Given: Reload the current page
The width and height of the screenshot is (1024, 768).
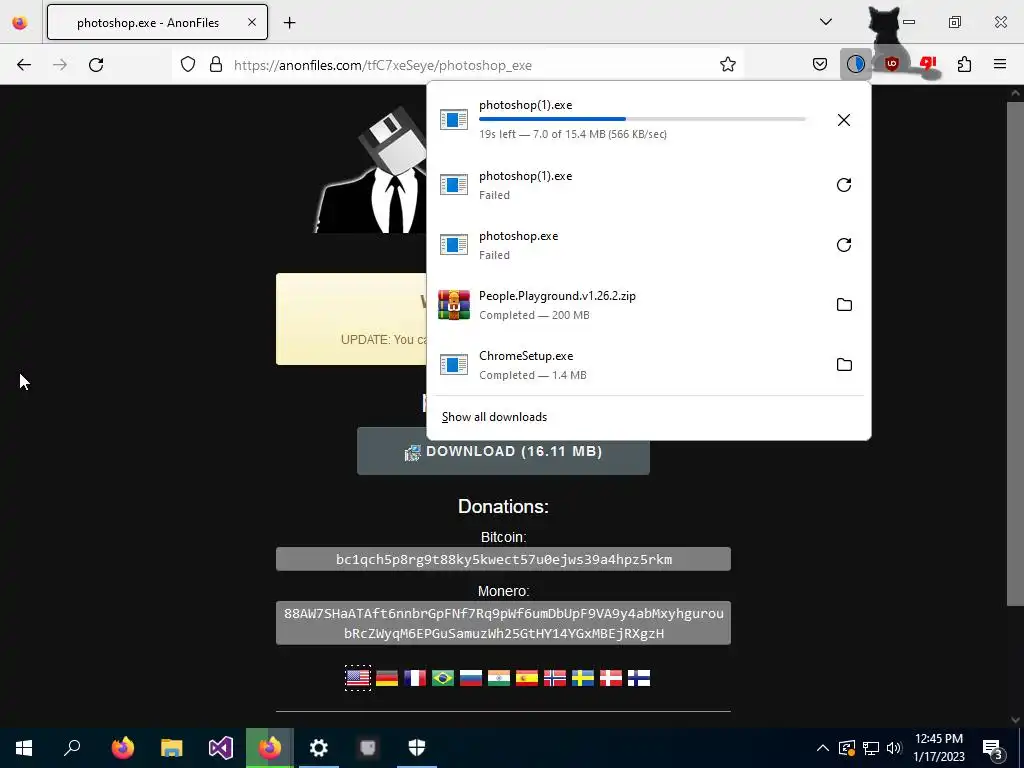Looking at the screenshot, I should 96,65.
